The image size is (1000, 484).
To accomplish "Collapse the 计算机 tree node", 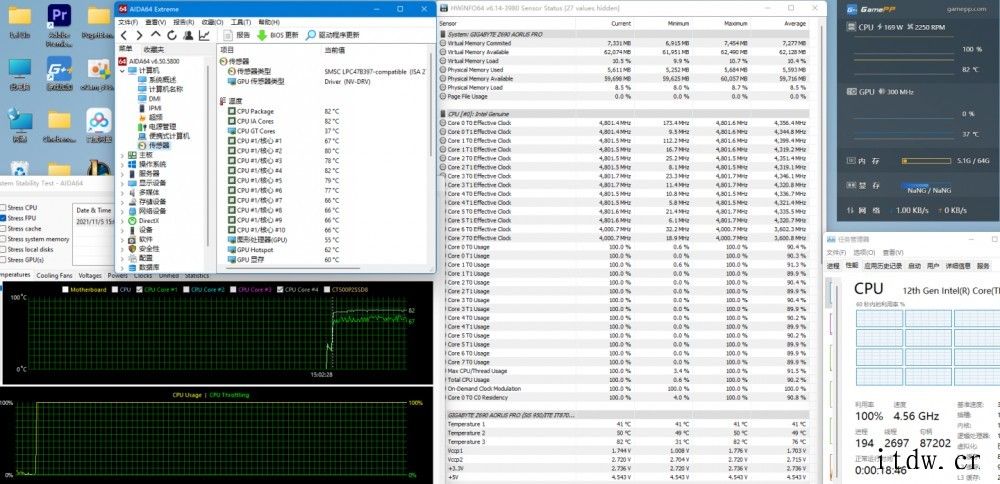I will point(122,71).
